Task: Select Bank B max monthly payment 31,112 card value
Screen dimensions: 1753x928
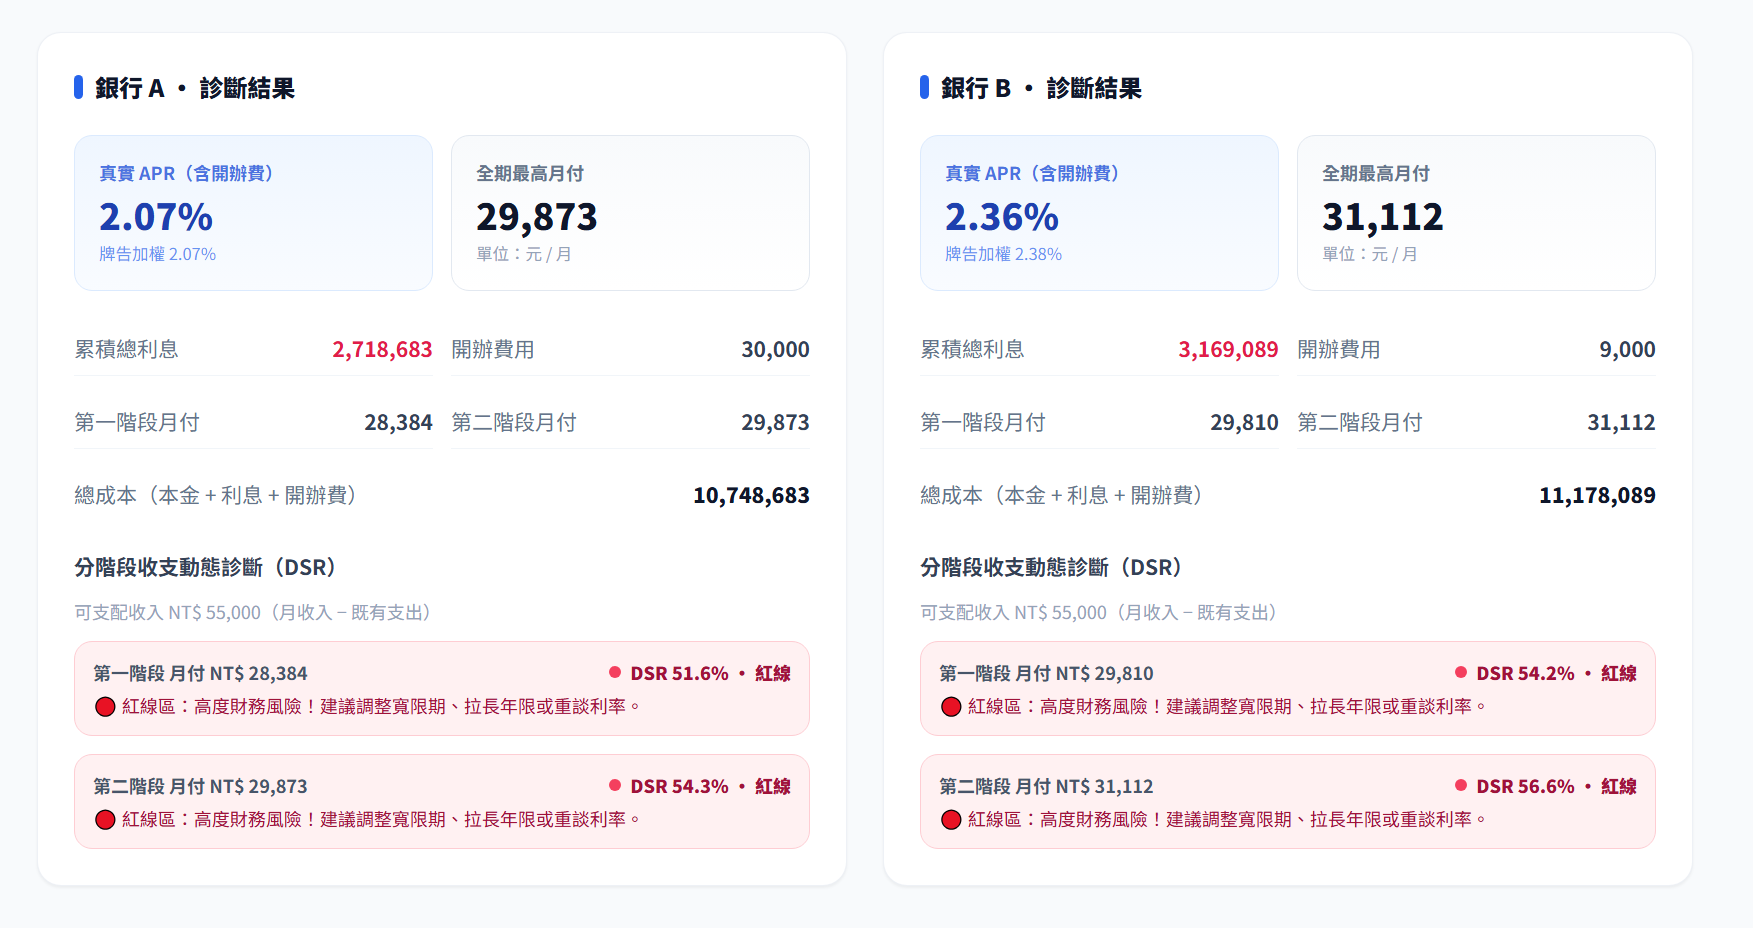Action: click(x=1383, y=217)
